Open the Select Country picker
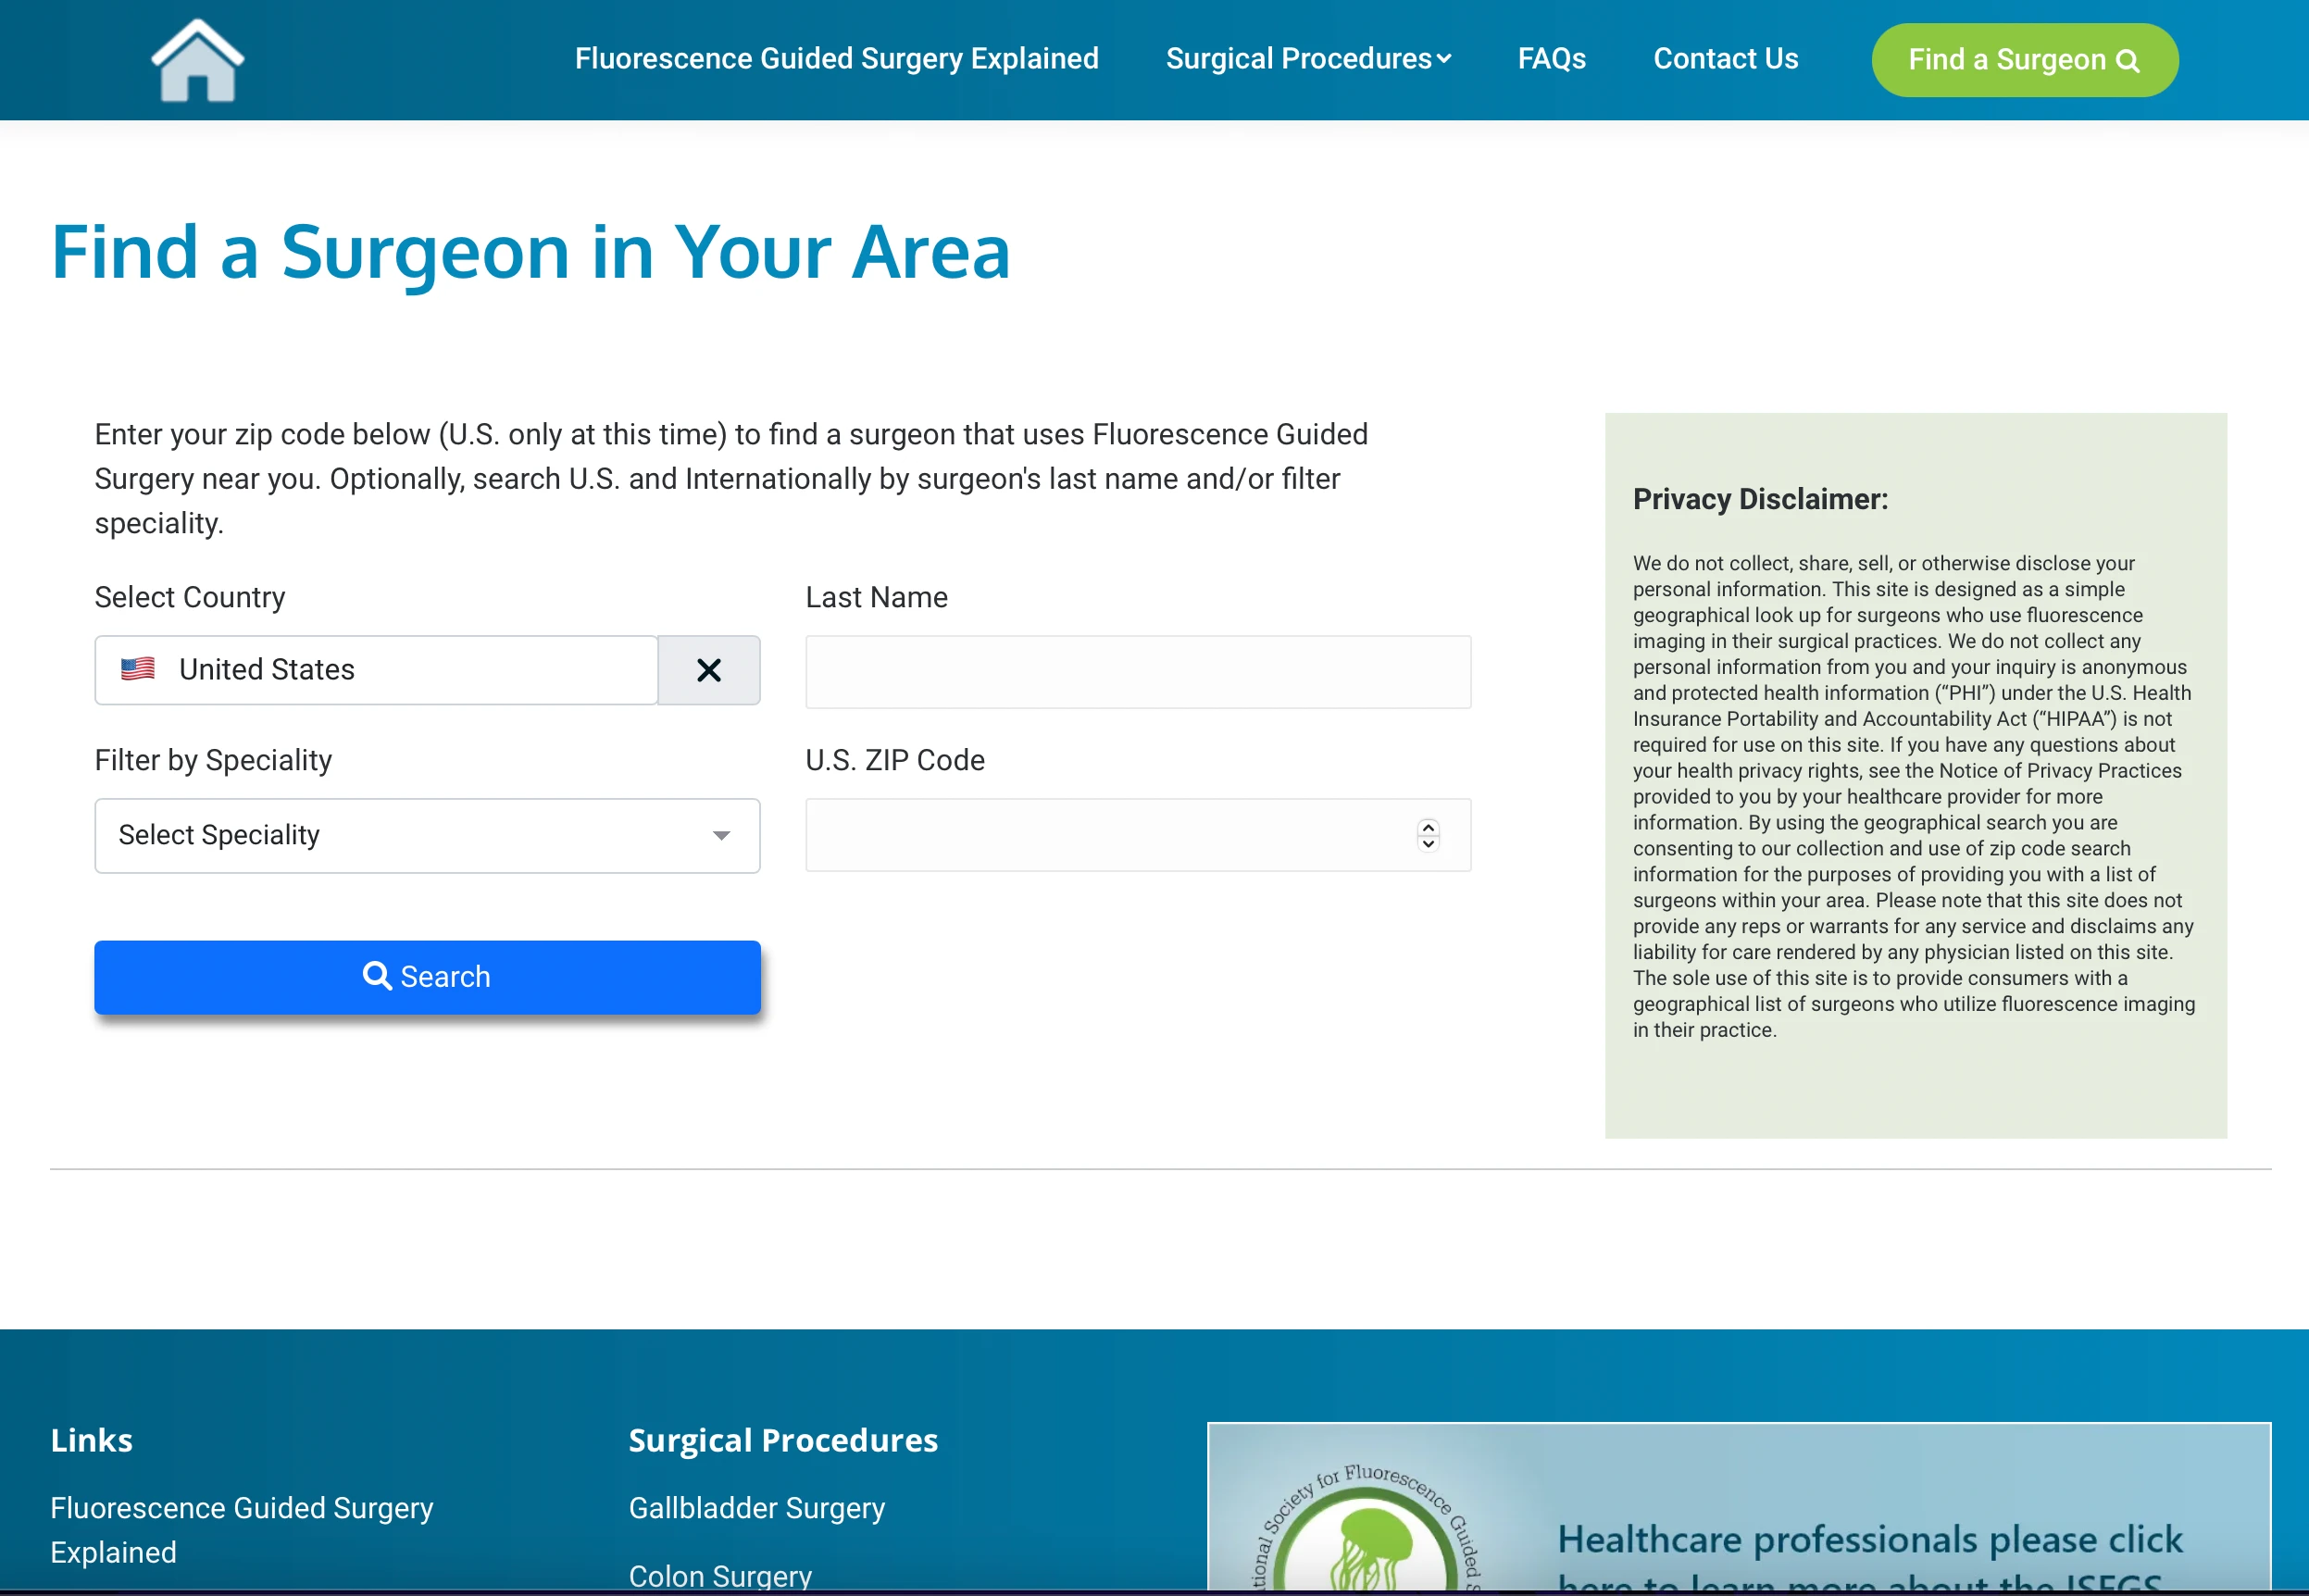Viewport: 2309px width, 1596px height. click(377, 669)
